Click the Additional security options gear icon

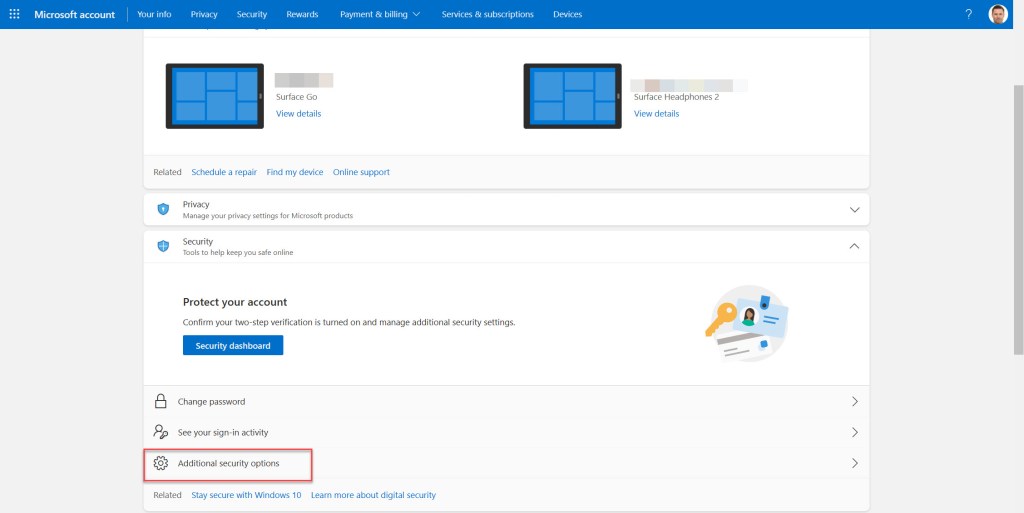(x=160, y=464)
